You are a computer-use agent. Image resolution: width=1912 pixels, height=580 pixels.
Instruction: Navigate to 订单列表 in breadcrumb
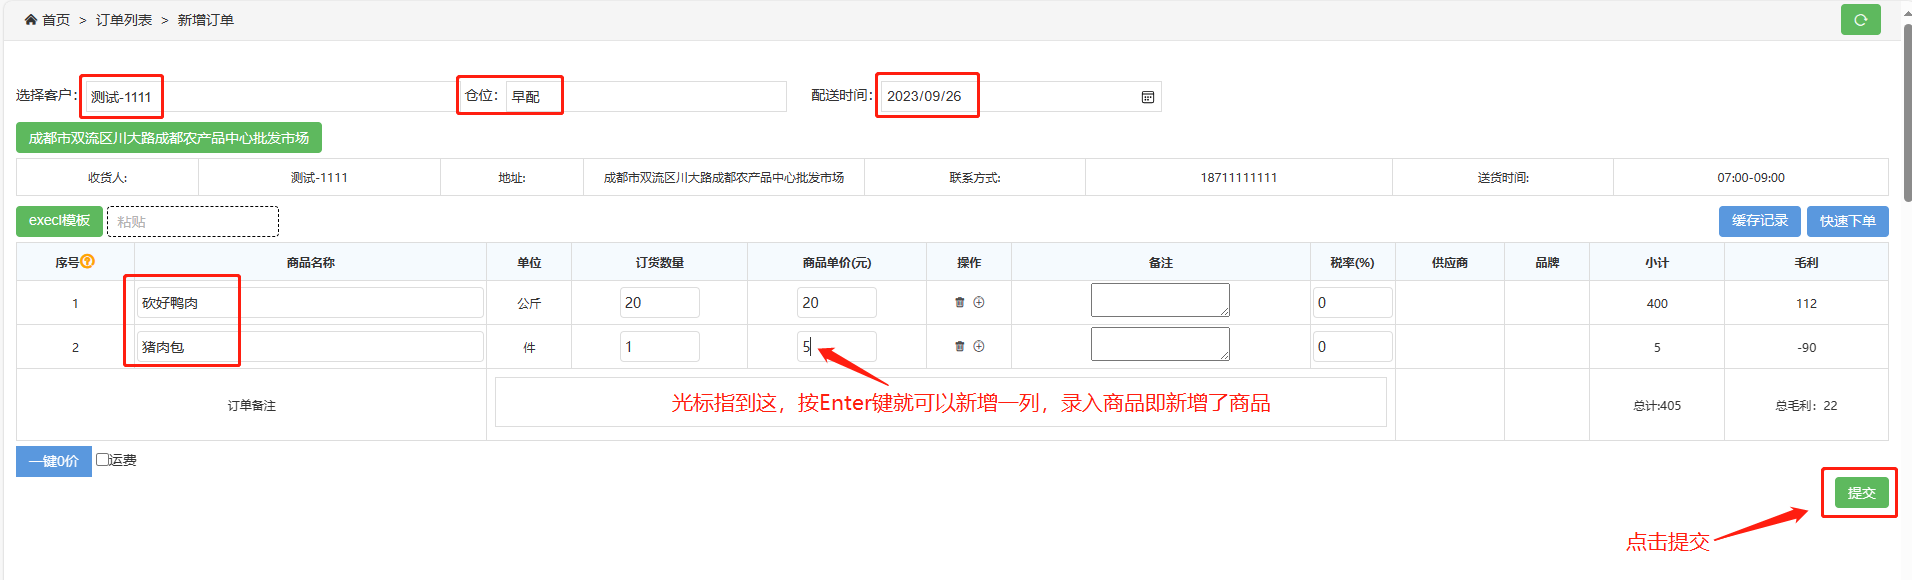(x=124, y=20)
